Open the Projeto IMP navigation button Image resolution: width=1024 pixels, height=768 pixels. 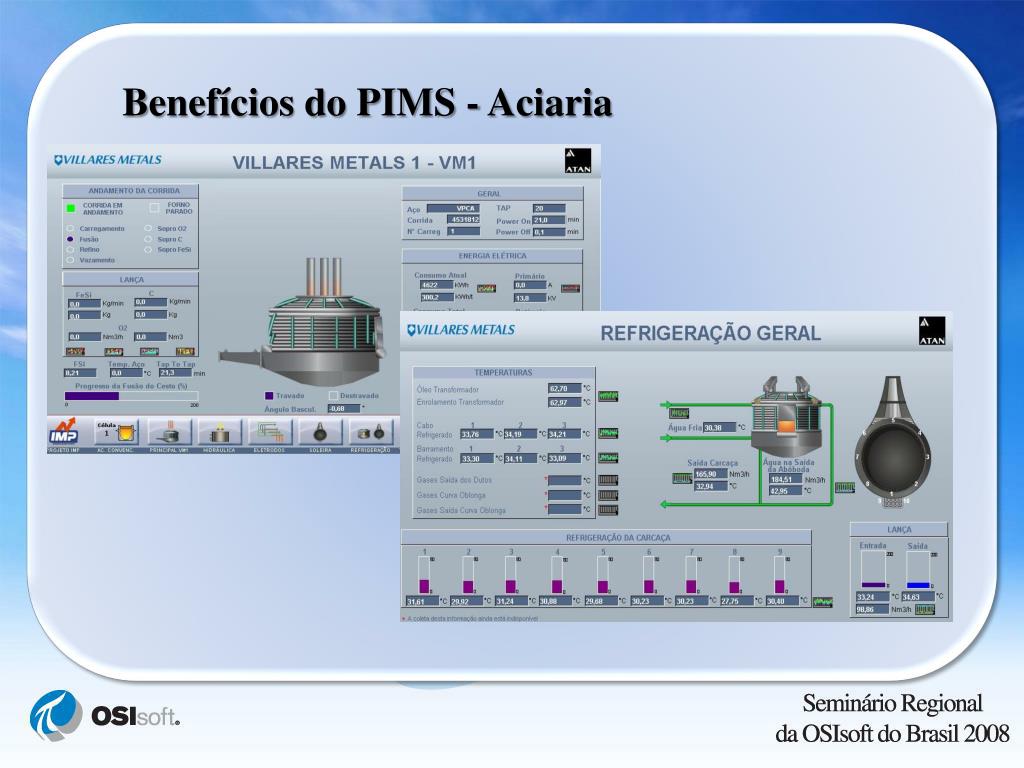(x=63, y=432)
